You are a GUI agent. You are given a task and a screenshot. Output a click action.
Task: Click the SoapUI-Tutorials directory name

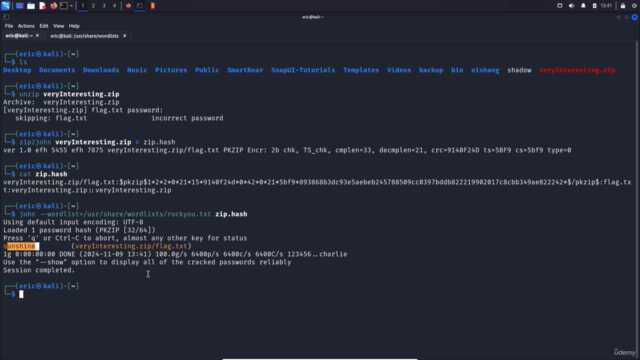303,70
